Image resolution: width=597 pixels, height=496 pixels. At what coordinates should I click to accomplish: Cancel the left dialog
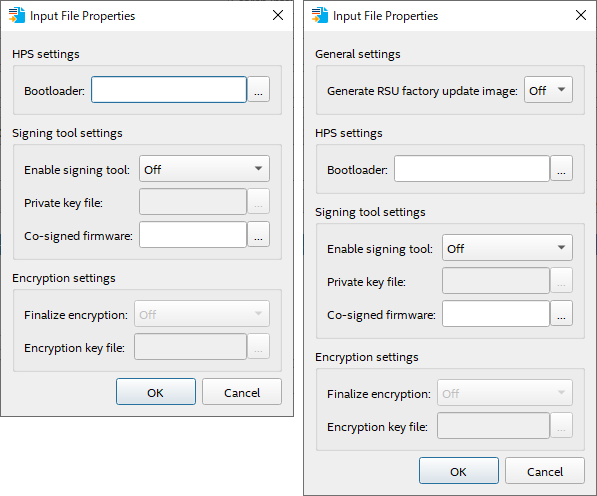click(x=242, y=392)
